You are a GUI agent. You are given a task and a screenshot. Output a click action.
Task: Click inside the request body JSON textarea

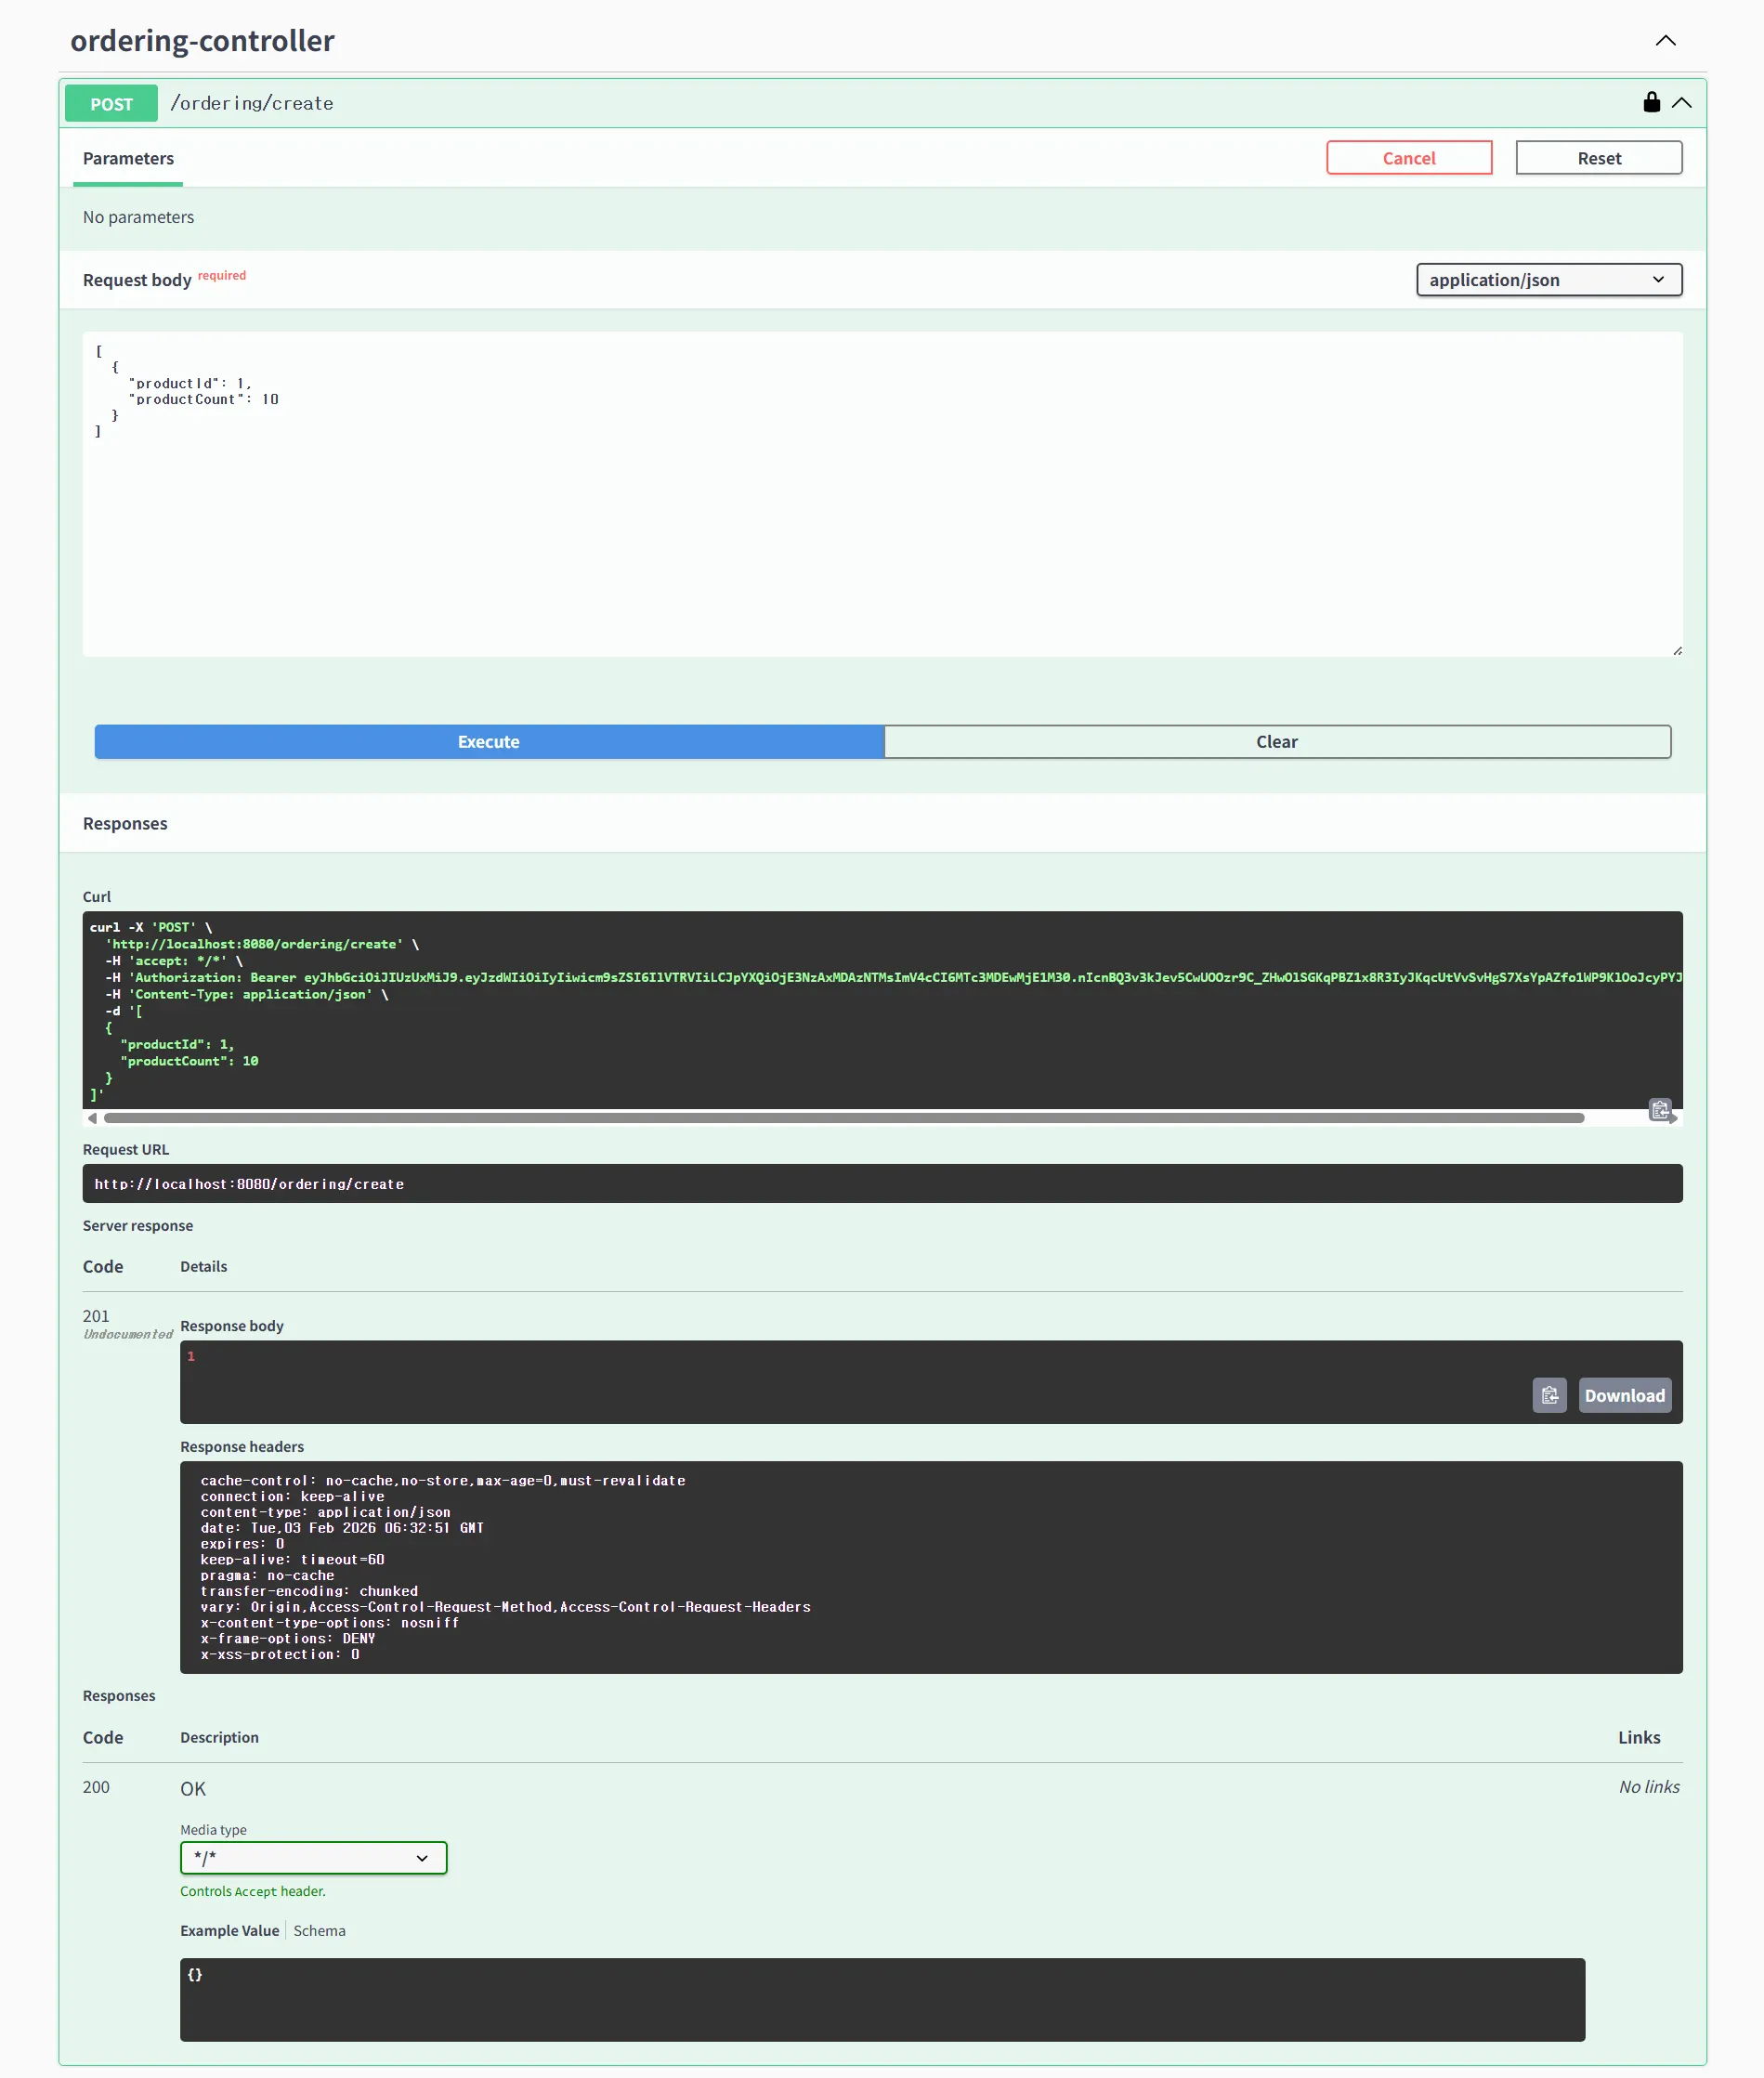coord(882,494)
